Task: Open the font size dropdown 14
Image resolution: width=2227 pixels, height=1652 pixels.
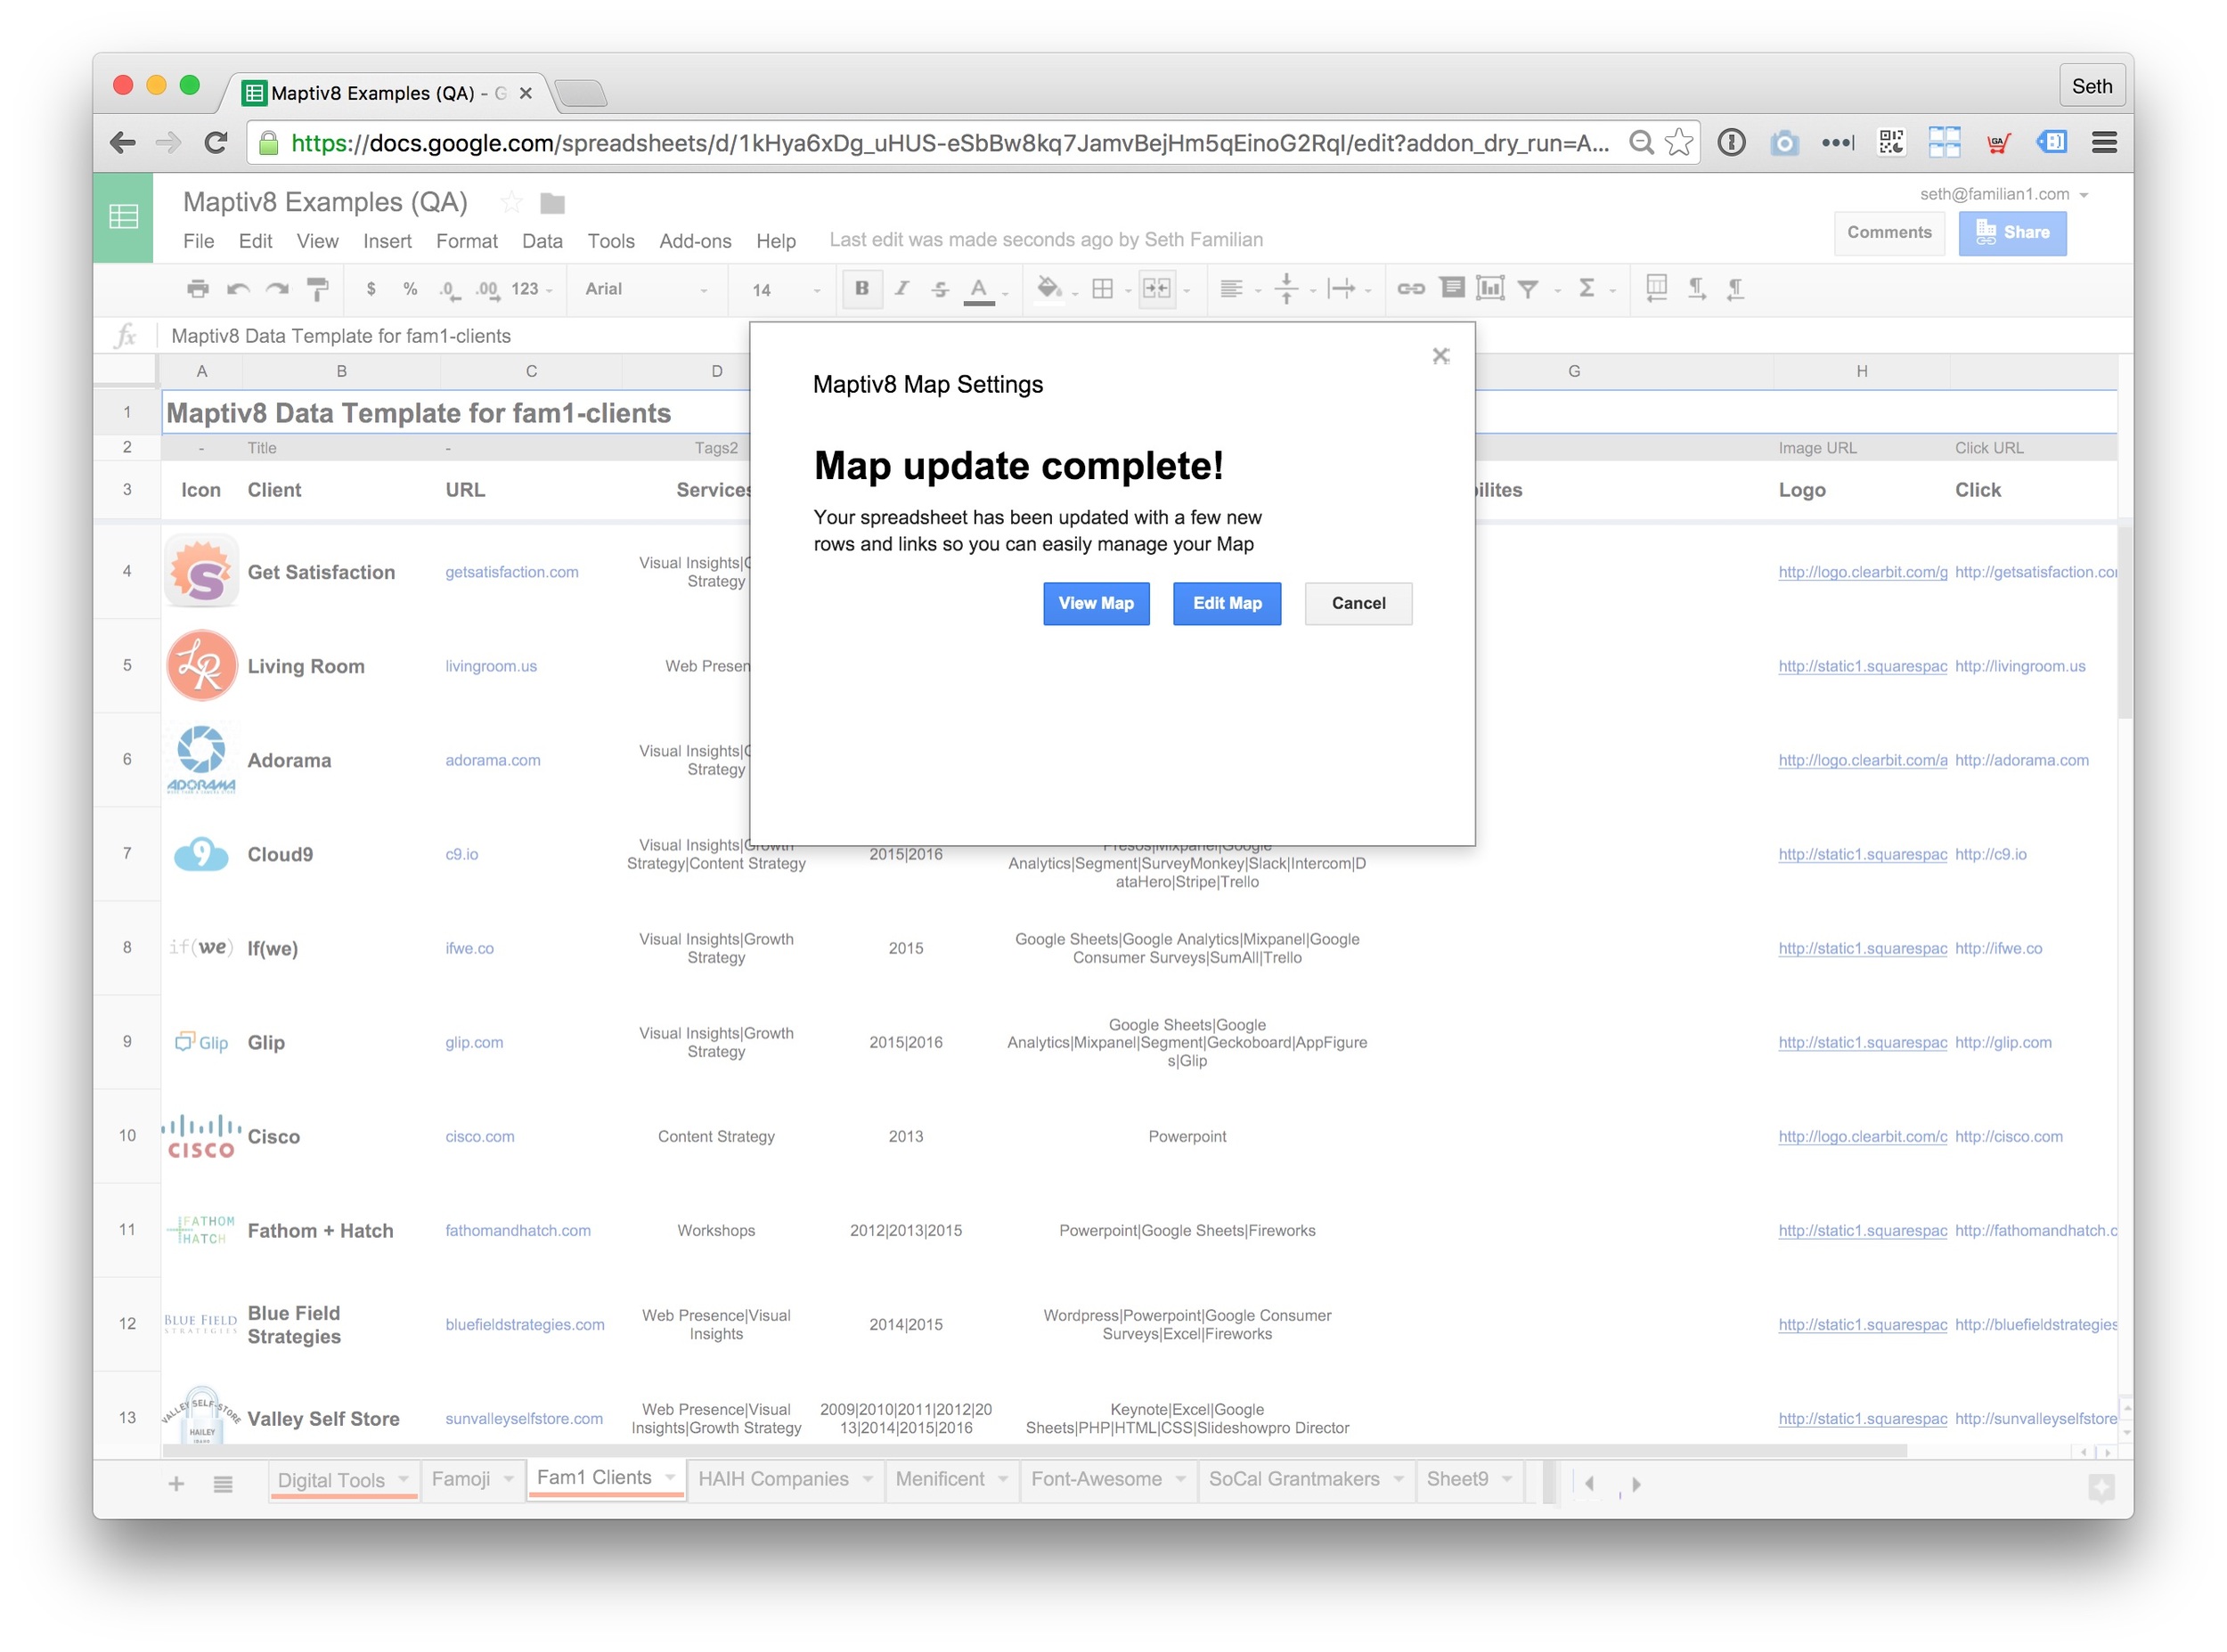Action: pyautogui.click(x=786, y=289)
